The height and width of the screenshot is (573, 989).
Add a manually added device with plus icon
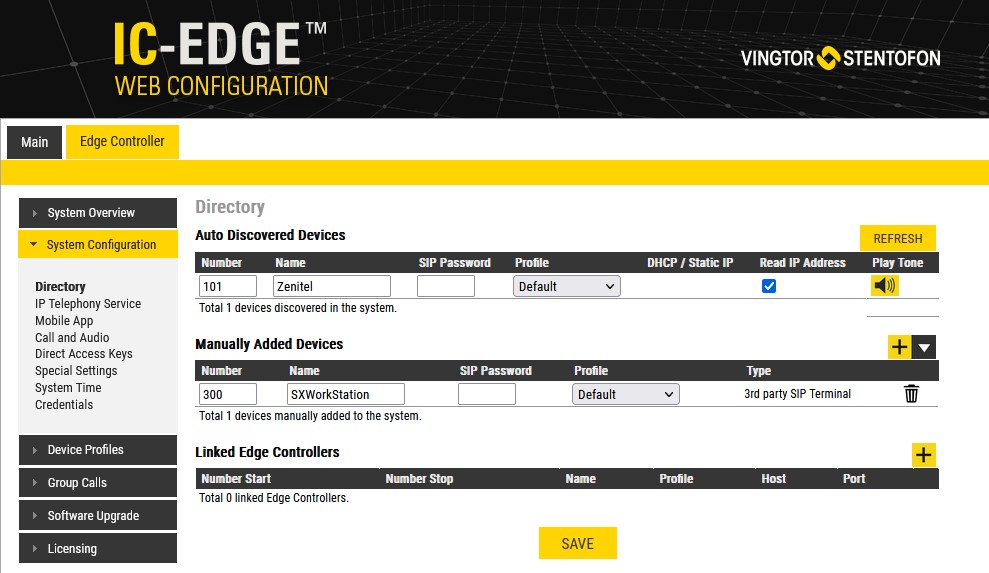pyautogui.click(x=900, y=347)
